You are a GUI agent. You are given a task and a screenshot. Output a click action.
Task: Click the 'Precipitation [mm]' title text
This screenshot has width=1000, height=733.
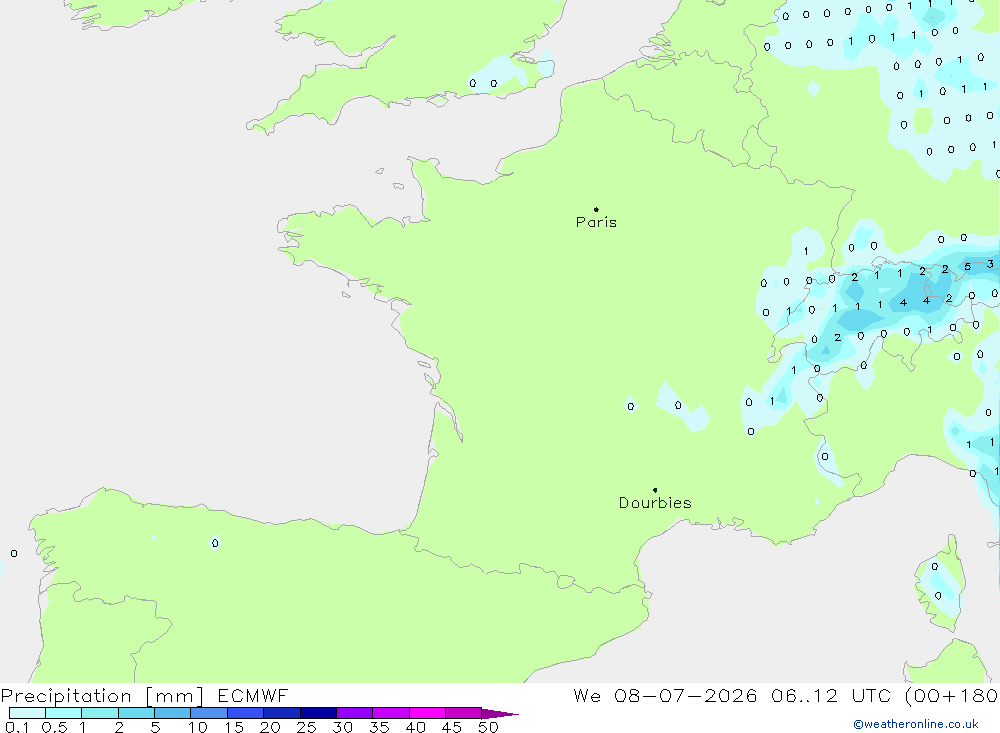tap(102, 696)
